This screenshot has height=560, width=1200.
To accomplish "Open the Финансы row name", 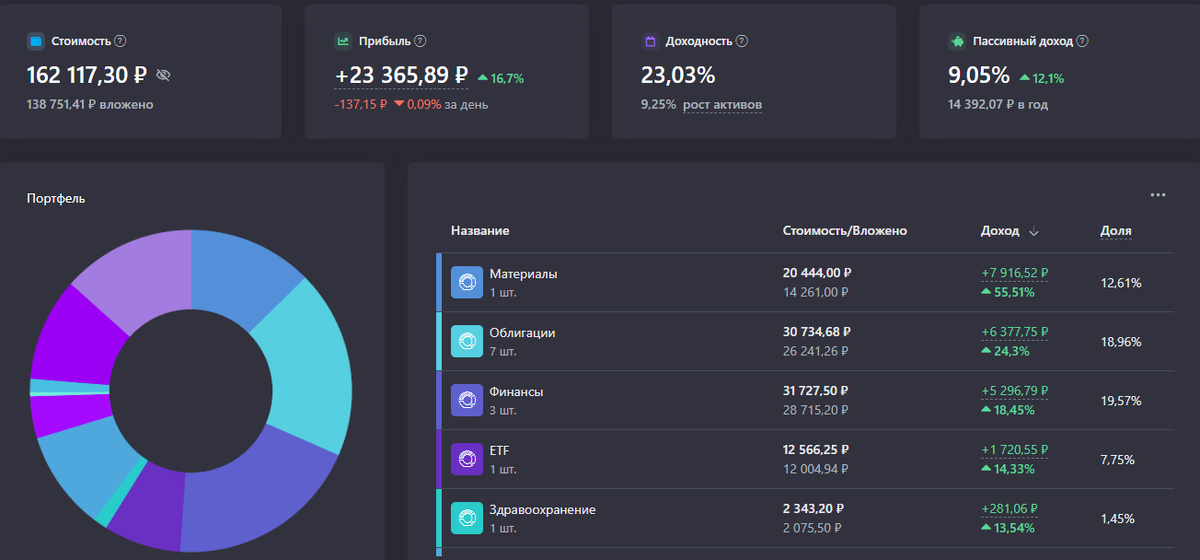I will 516,391.
